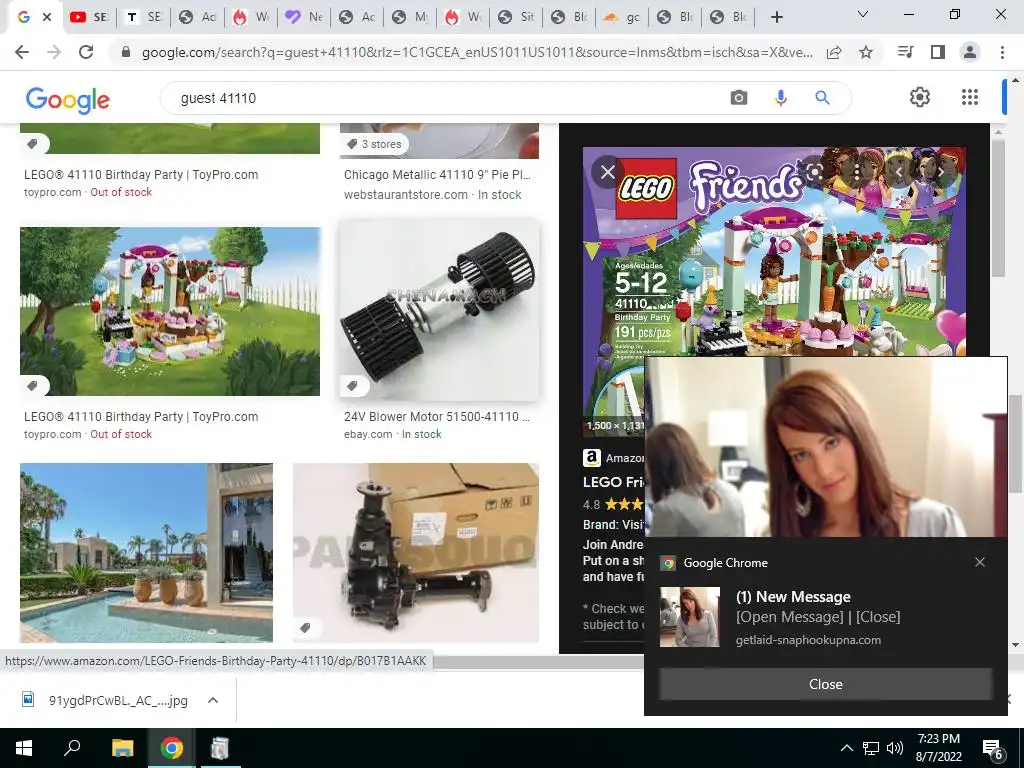The width and height of the screenshot is (1024, 768).
Task: Expand the tab search chevron
Action: click(863, 14)
